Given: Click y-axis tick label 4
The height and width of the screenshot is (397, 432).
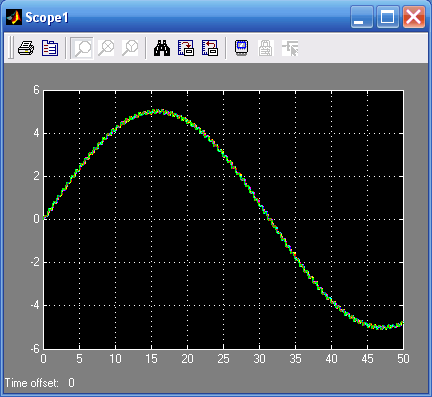Looking at the screenshot, I should coord(36,133).
